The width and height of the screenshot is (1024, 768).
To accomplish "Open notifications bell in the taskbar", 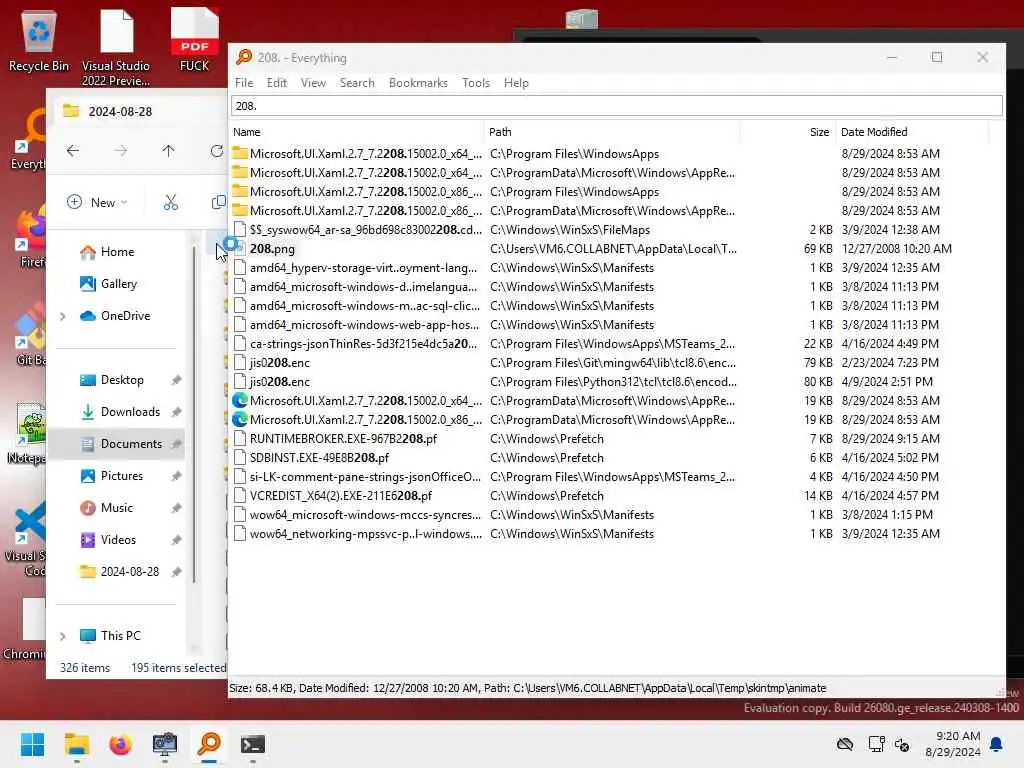I will tap(996, 744).
